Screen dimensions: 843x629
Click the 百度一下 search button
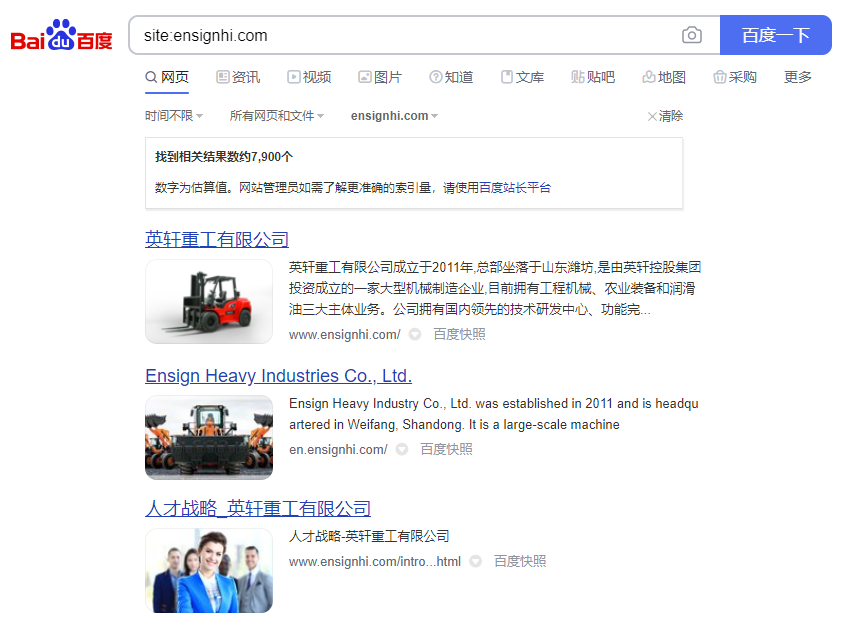pos(775,35)
